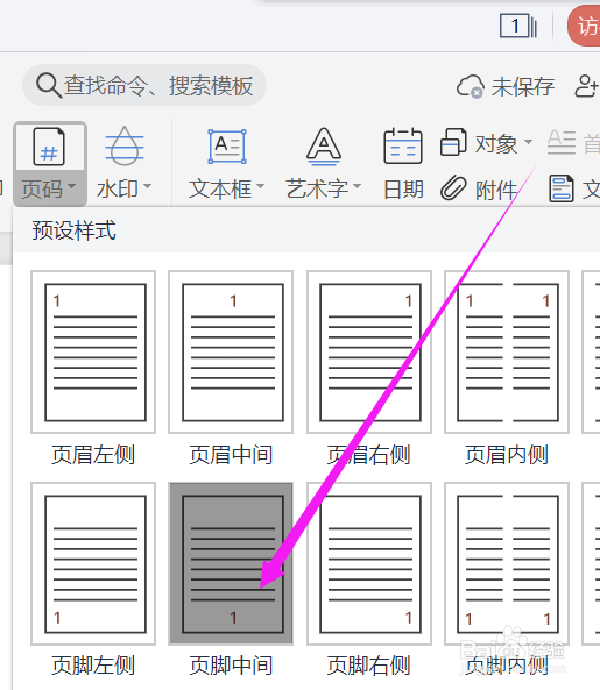Click the 对象 object icon

point(453,142)
